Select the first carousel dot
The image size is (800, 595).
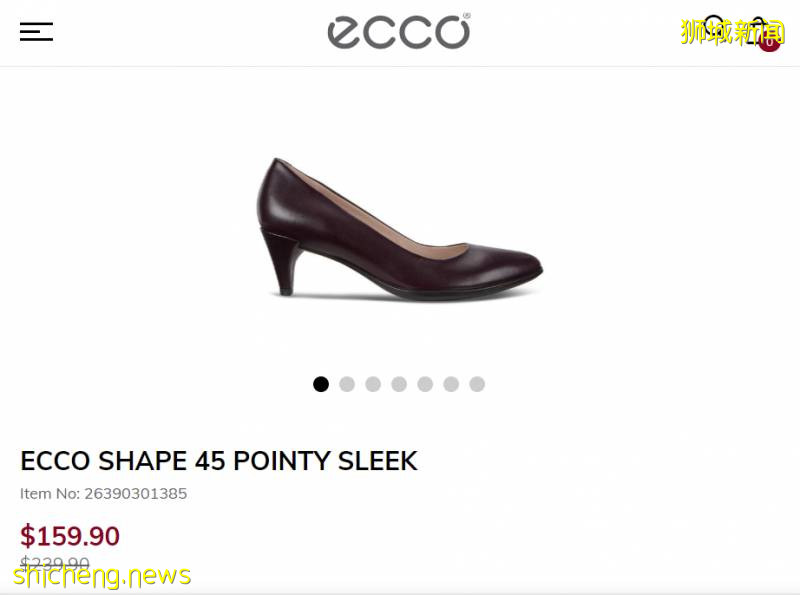point(321,384)
